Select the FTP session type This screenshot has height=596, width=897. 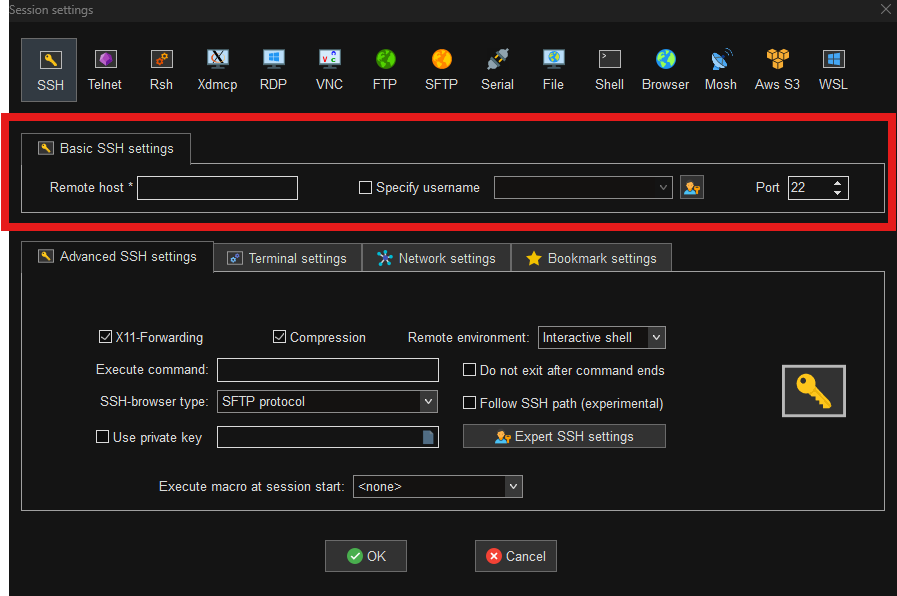385,70
